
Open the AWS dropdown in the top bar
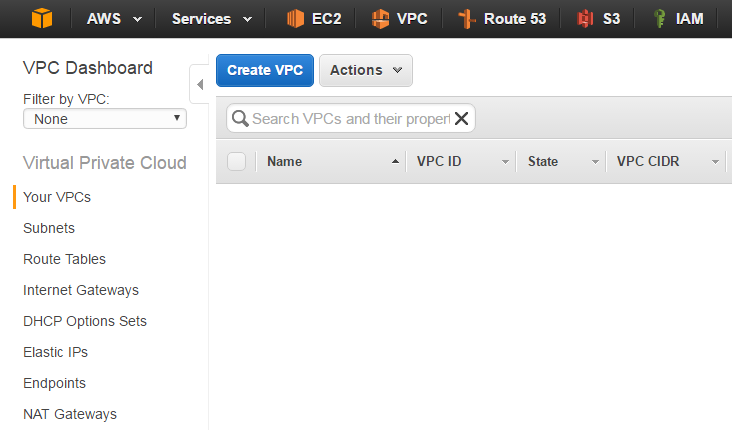[x=113, y=18]
